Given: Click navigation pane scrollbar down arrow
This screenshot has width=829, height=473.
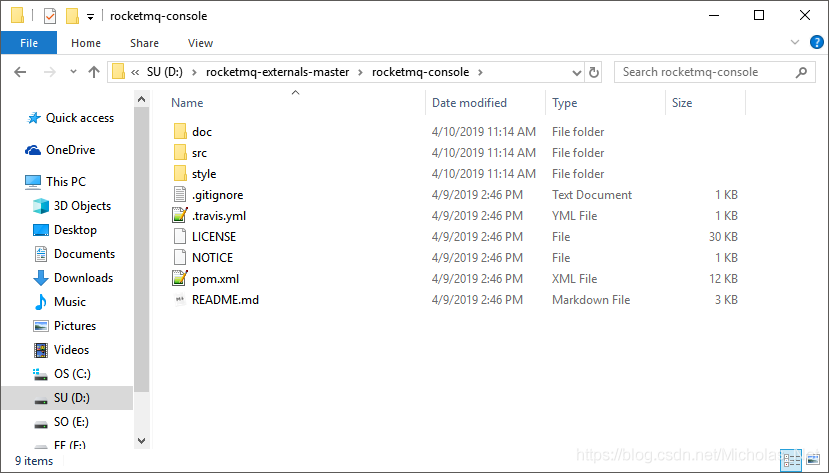Looking at the screenshot, I should pos(141,440).
